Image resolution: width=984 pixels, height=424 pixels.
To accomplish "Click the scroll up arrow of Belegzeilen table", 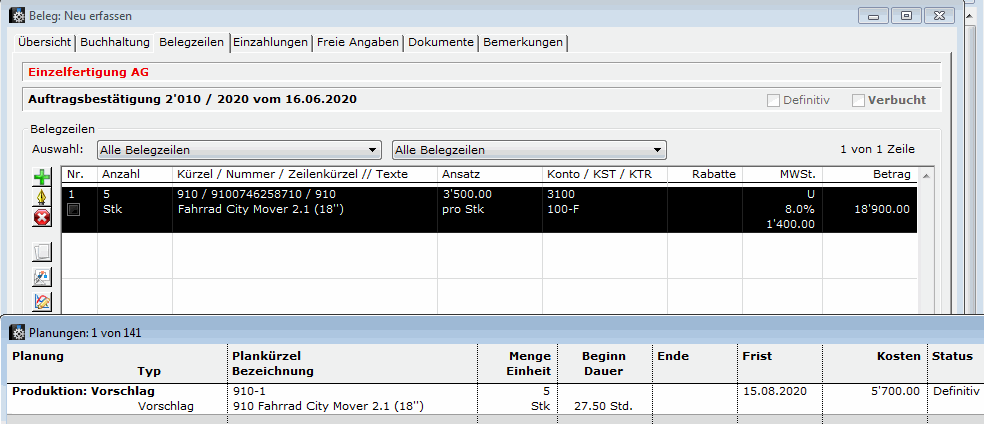I will point(927,175).
